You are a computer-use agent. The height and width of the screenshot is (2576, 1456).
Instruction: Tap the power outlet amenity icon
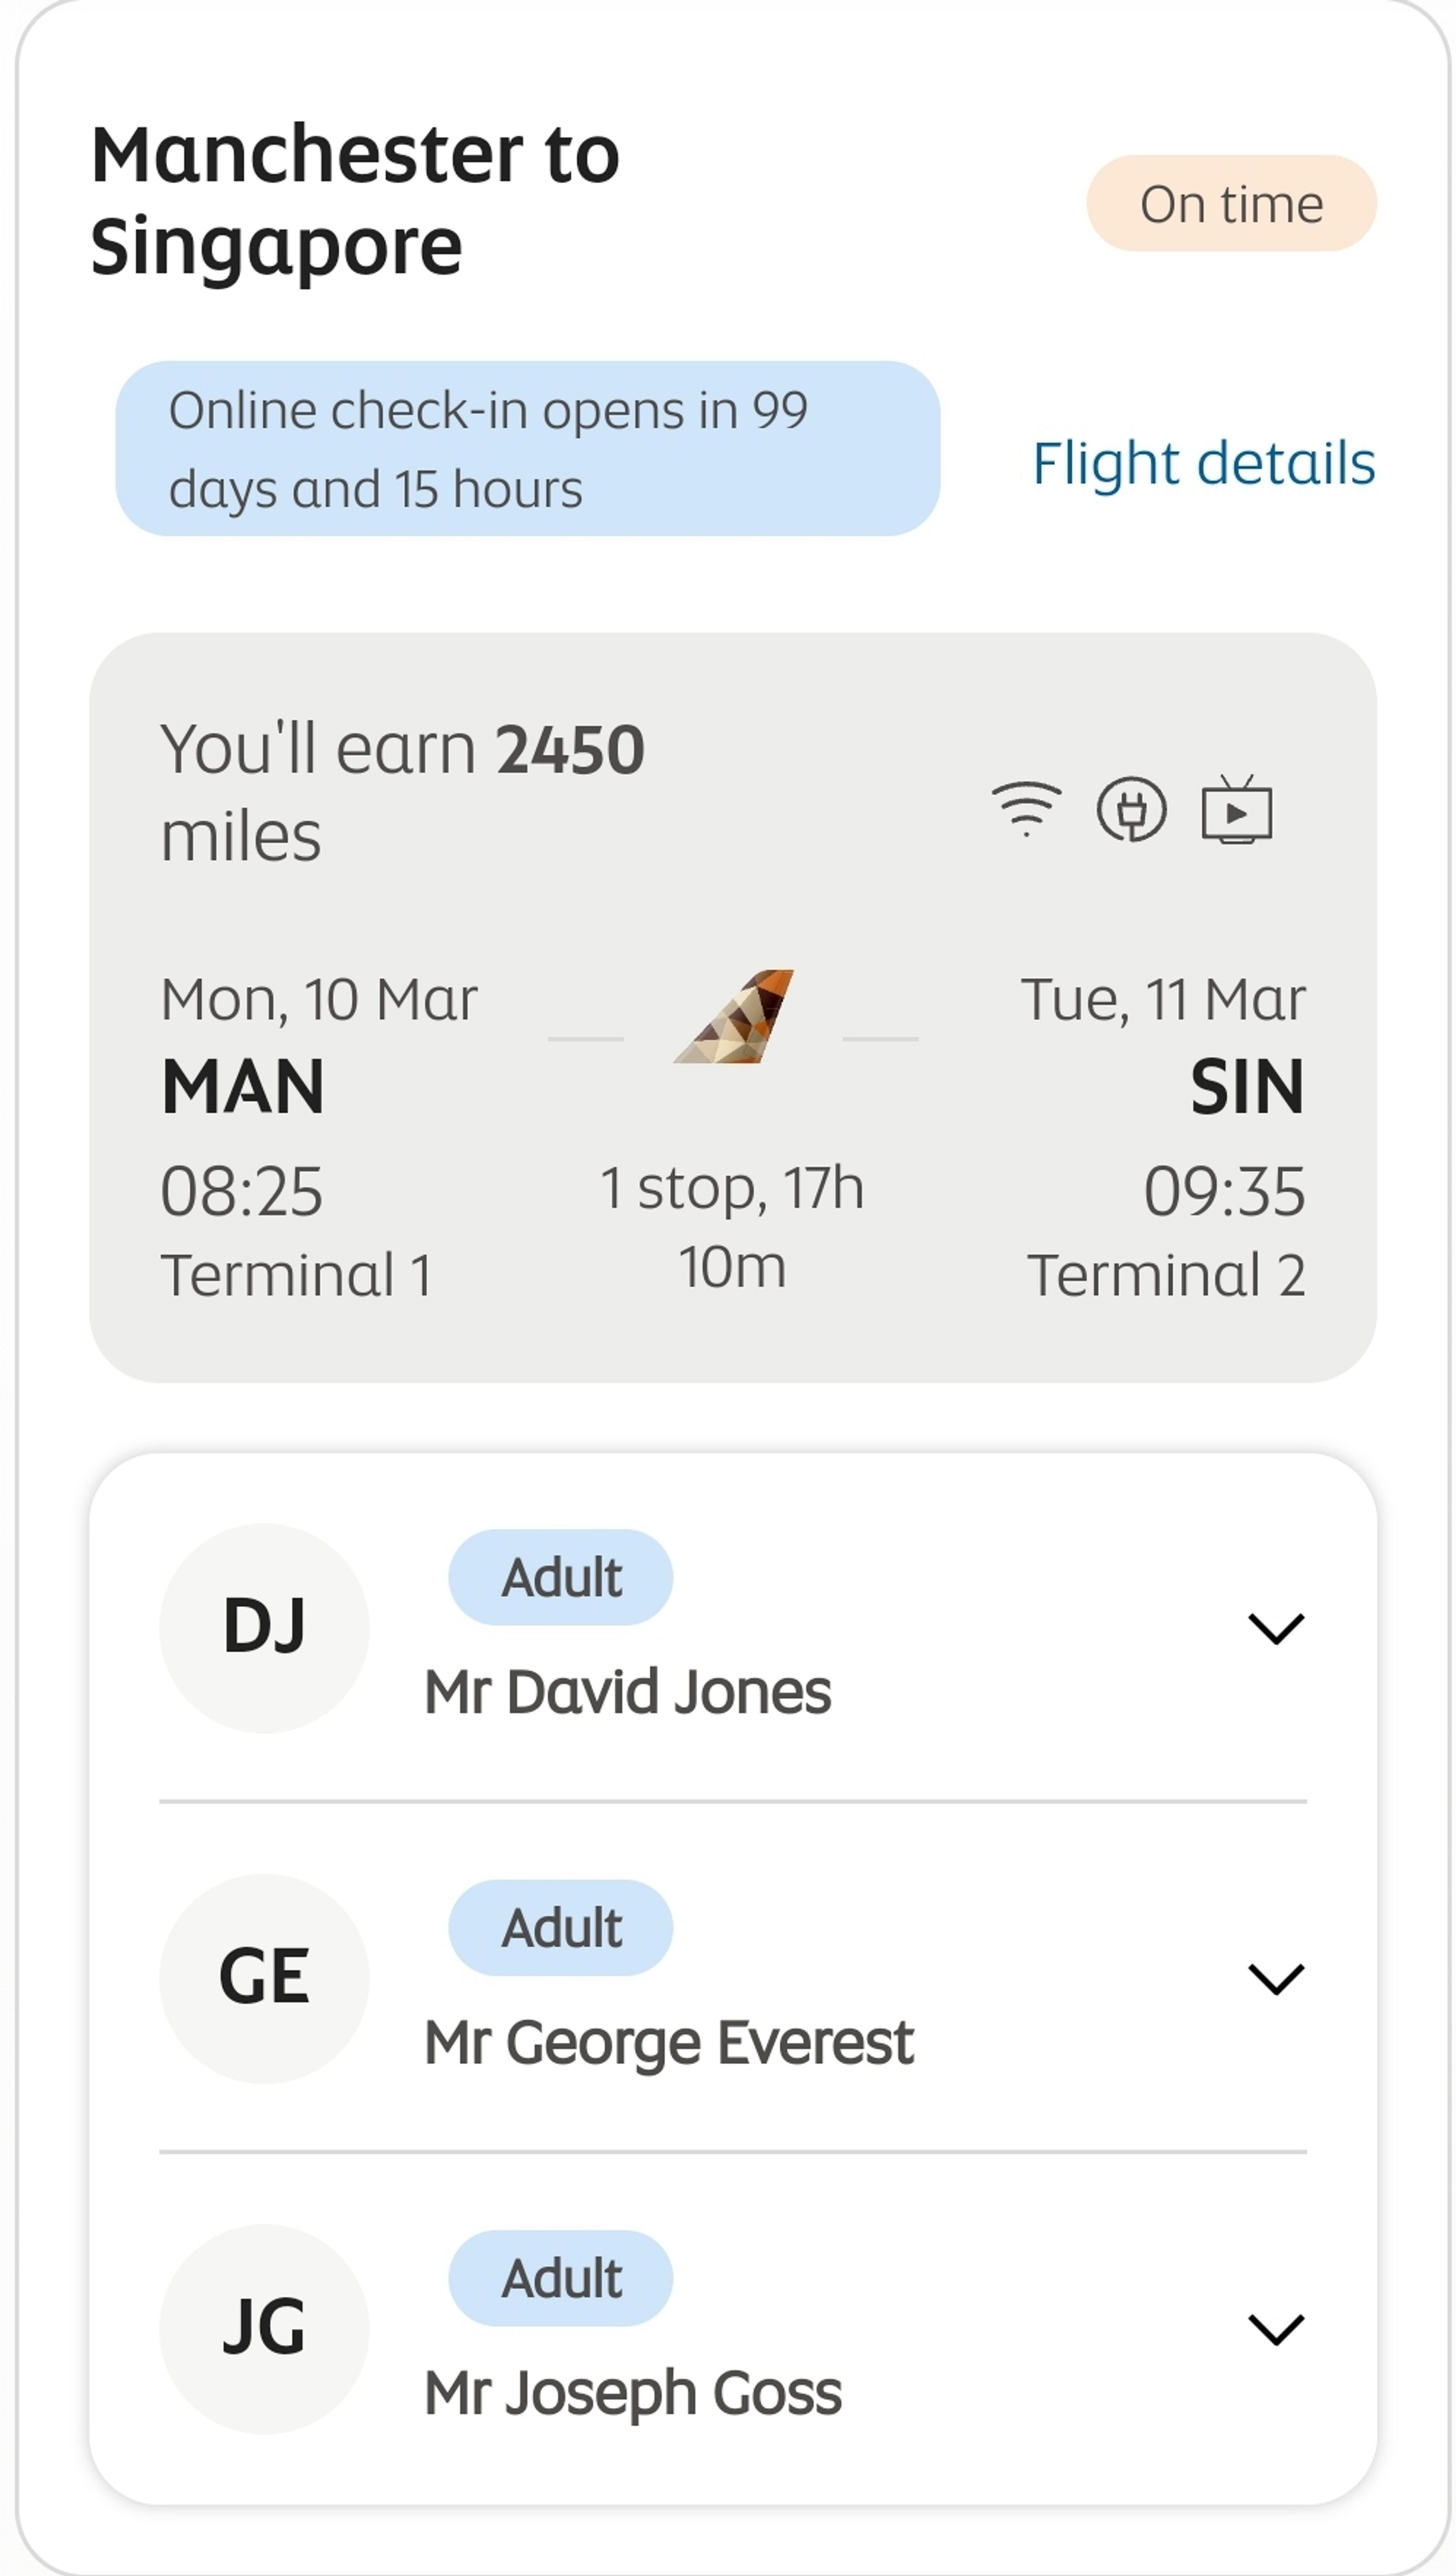click(x=1131, y=809)
